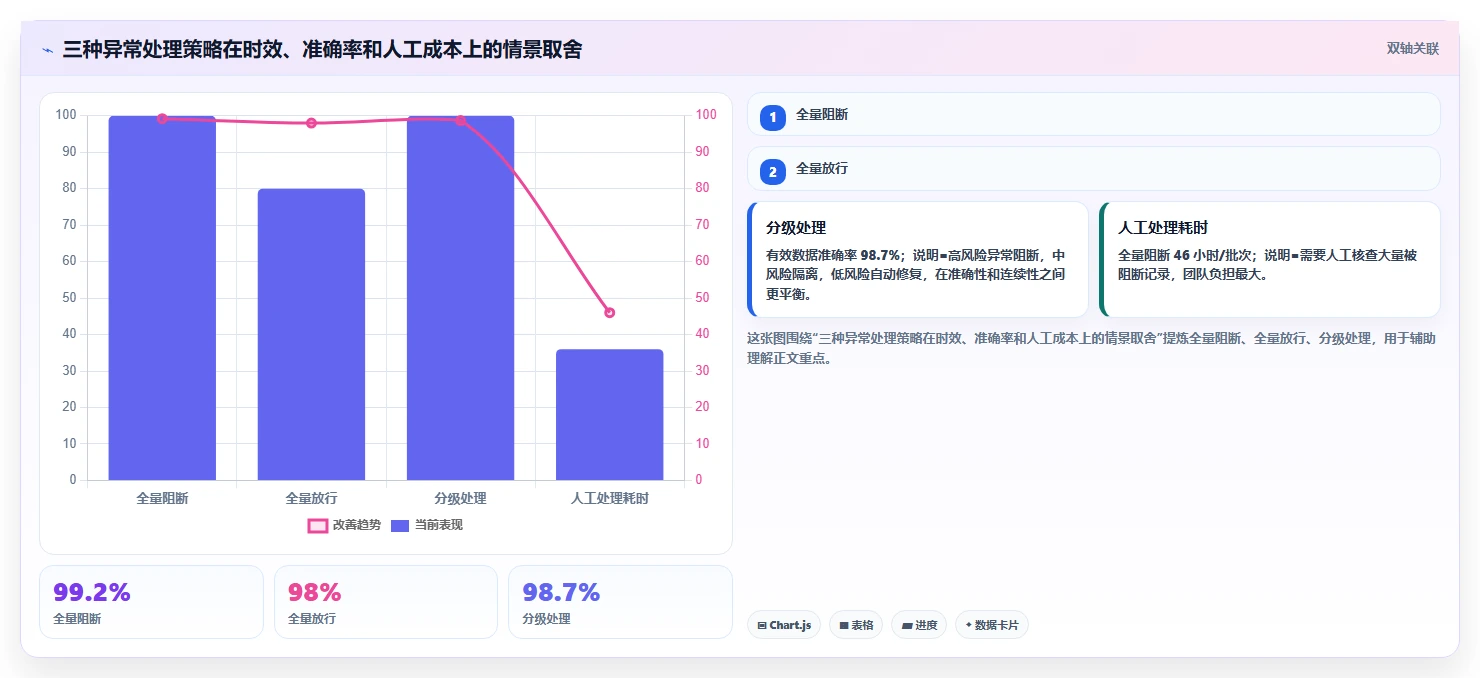Click the 全量放行 label under 98%
This screenshot has height=678, width=1480.
(312, 619)
